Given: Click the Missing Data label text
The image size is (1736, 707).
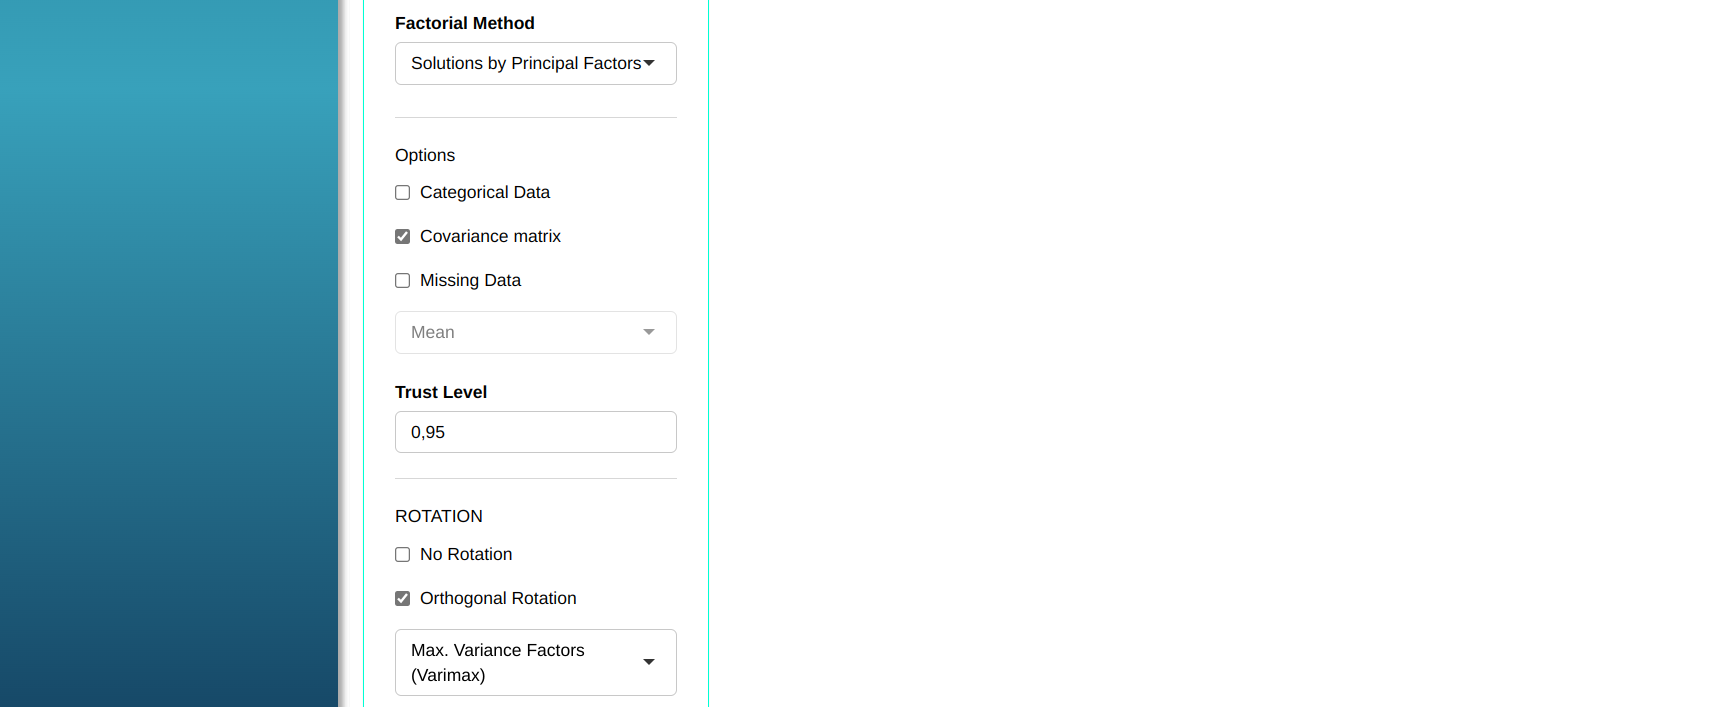Looking at the screenshot, I should [470, 280].
